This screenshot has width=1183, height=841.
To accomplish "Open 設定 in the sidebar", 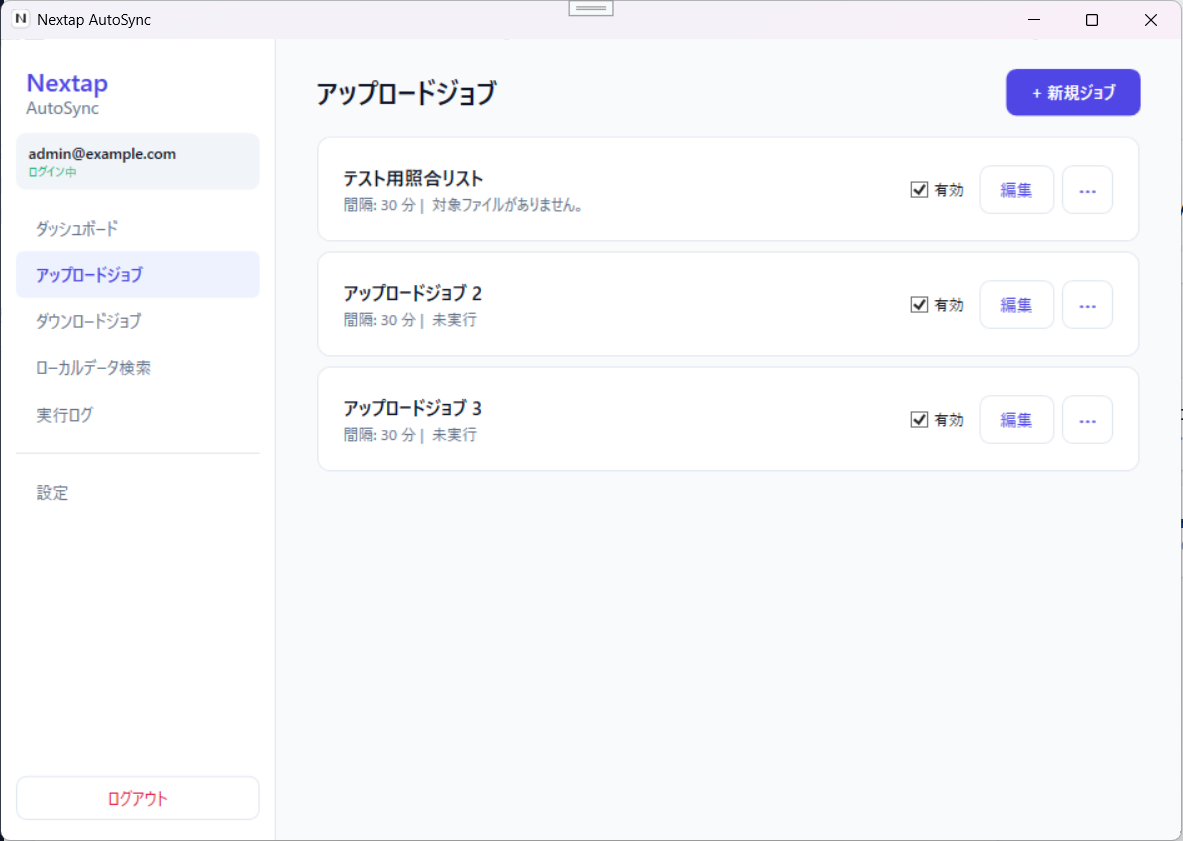I will [x=137, y=493].
